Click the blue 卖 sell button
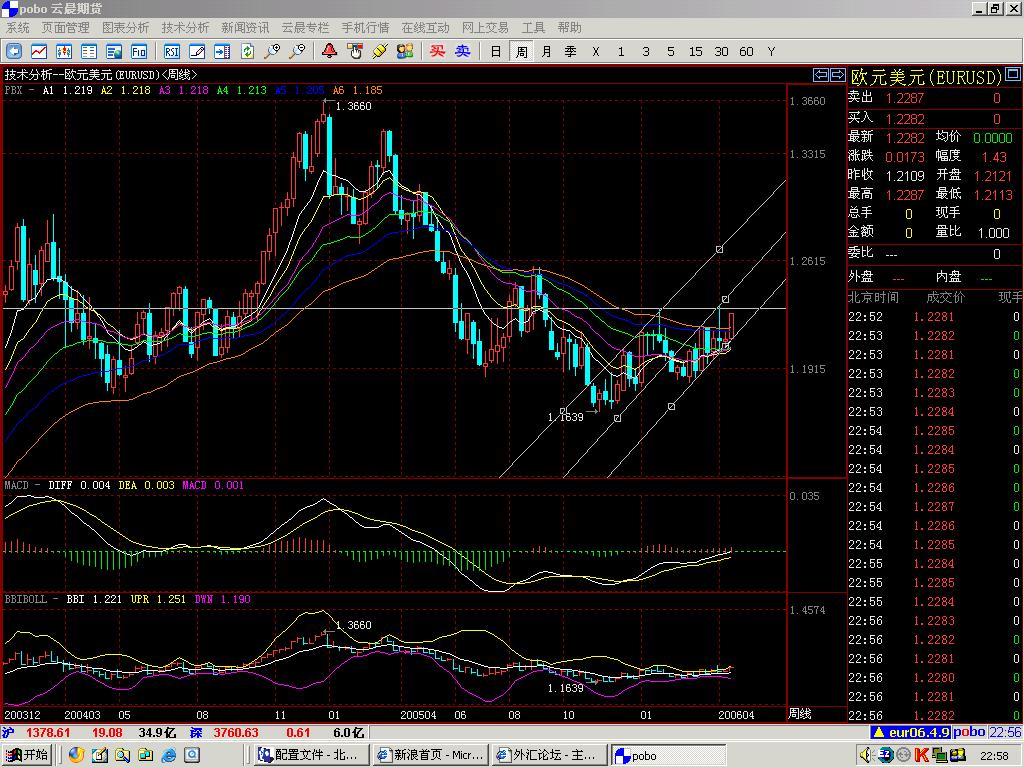The image size is (1024, 768). (462, 51)
